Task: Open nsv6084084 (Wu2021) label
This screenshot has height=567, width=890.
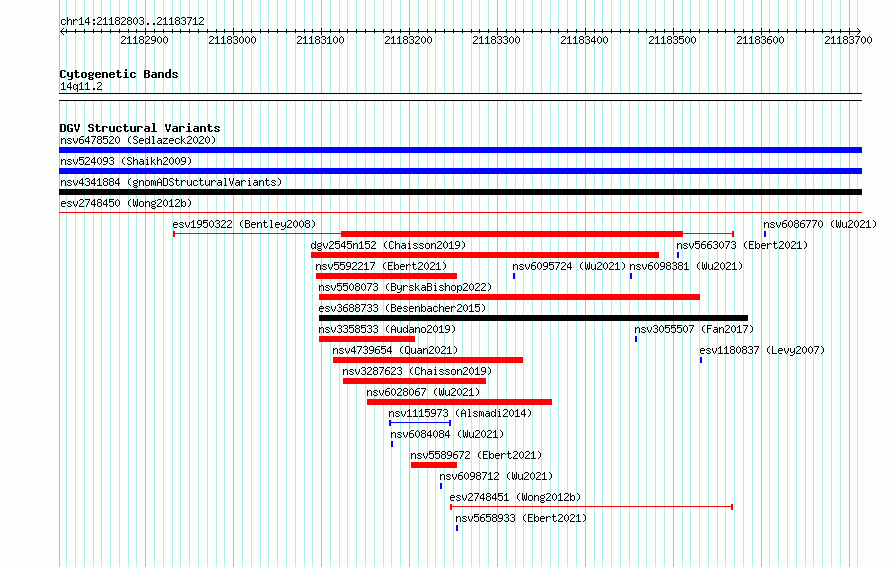Action: click(447, 434)
